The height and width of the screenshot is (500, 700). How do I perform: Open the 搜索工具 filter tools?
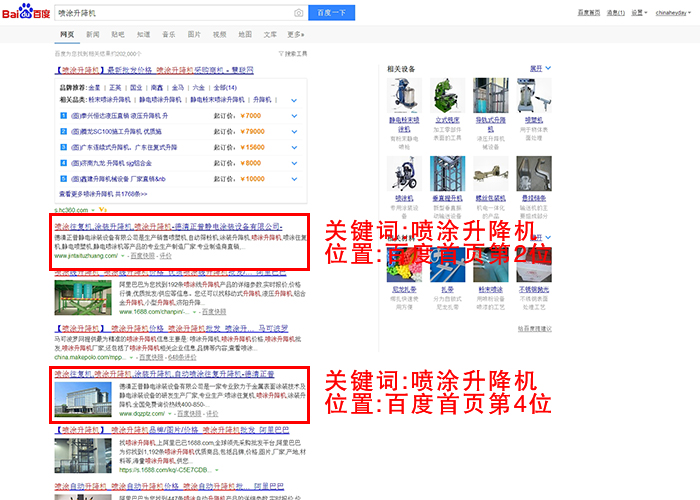point(293,54)
